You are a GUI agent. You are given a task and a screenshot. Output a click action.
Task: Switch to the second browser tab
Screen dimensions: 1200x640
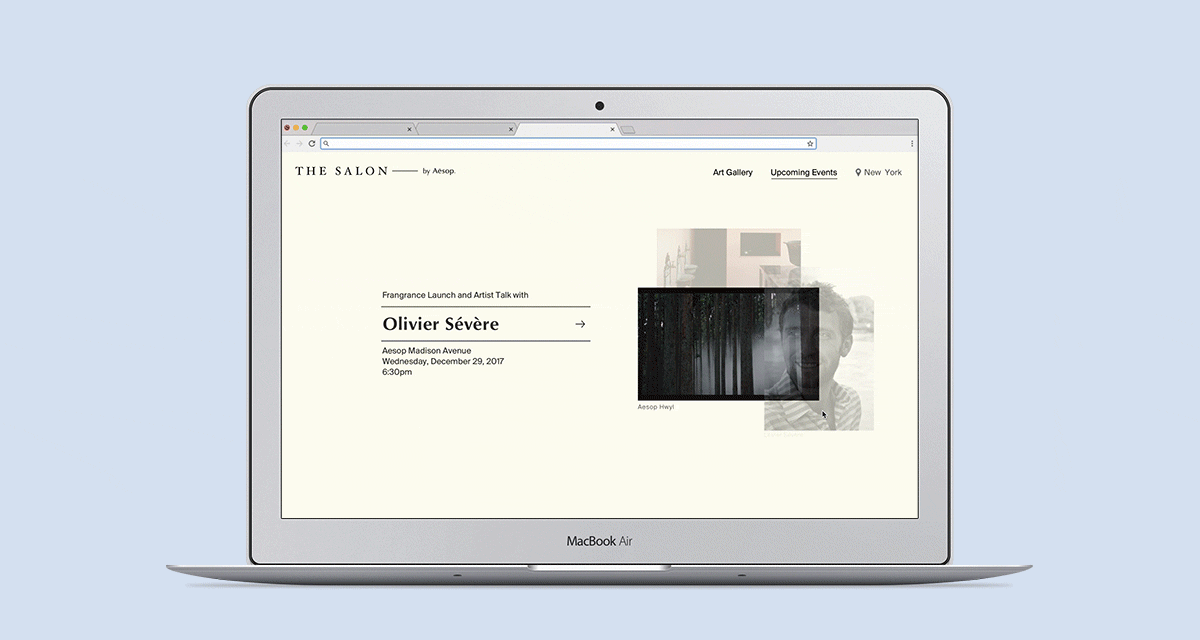coord(466,129)
